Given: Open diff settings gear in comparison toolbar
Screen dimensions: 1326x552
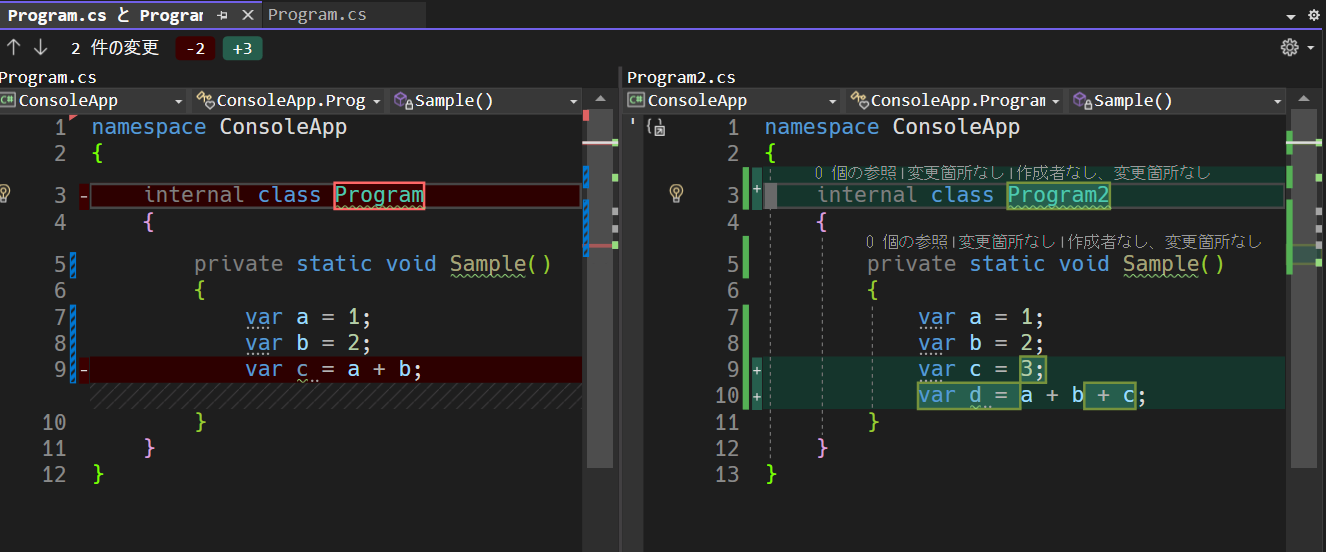Looking at the screenshot, I should (x=1290, y=47).
